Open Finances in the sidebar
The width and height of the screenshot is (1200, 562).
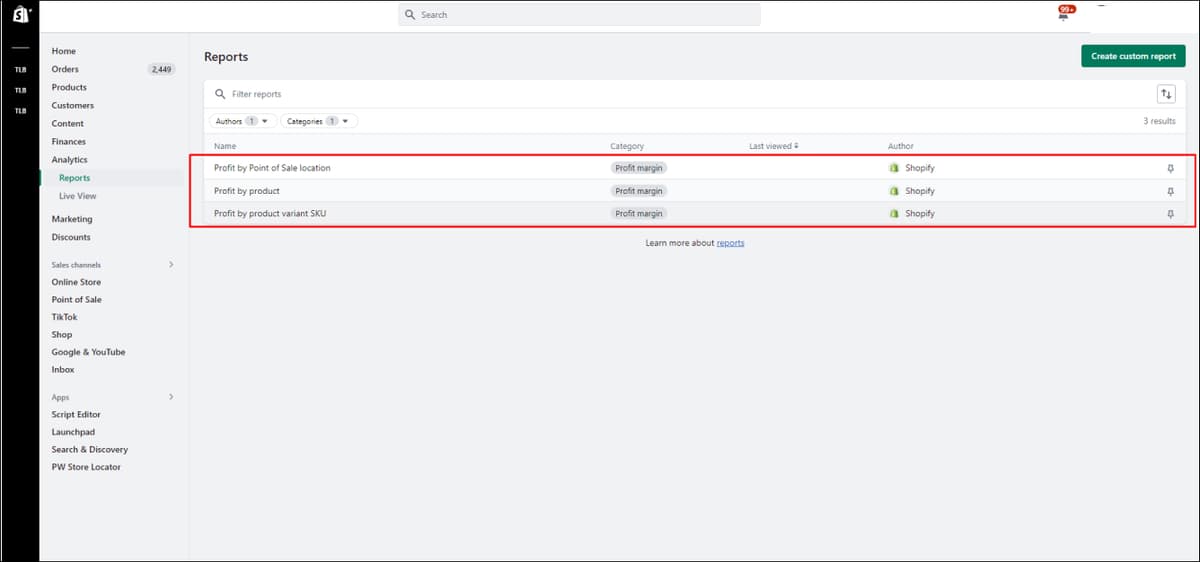click(x=69, y=141)
